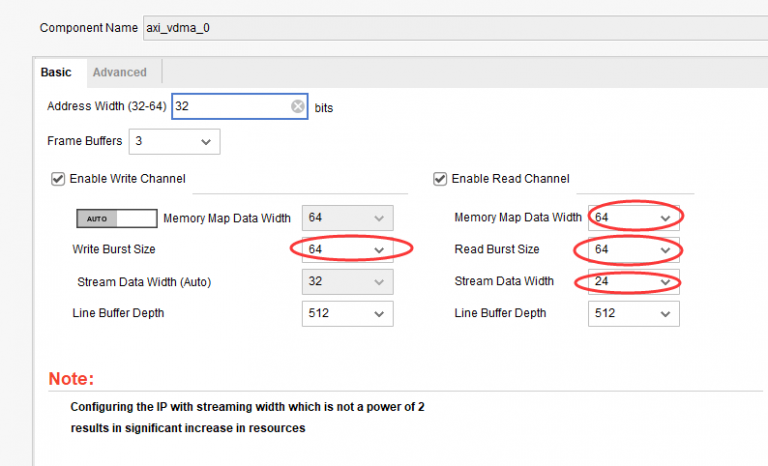Screen dimensions: 768x466
Task: Click the disabled write Memory Map Data Width dropdown
Action: click(347, 218)
